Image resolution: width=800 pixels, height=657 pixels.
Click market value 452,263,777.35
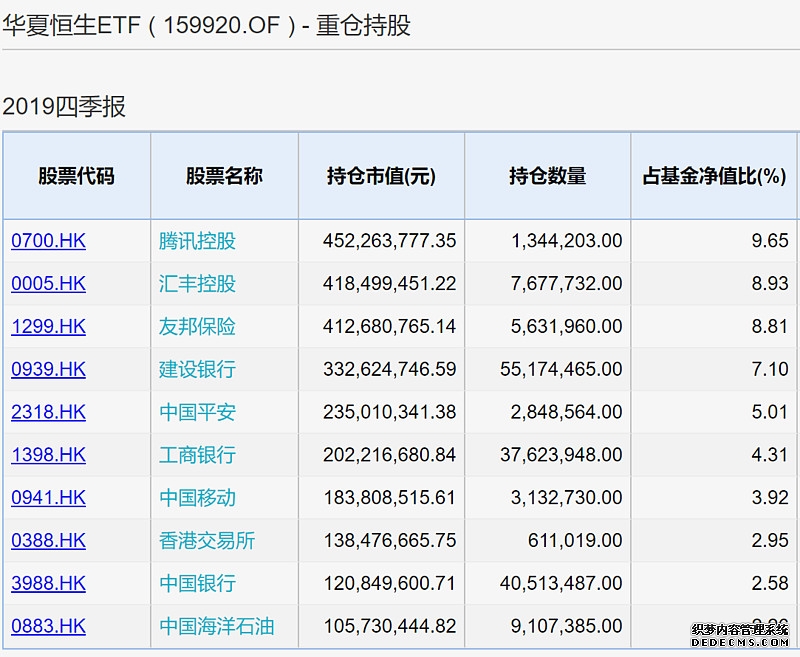(x=389, y=241)
